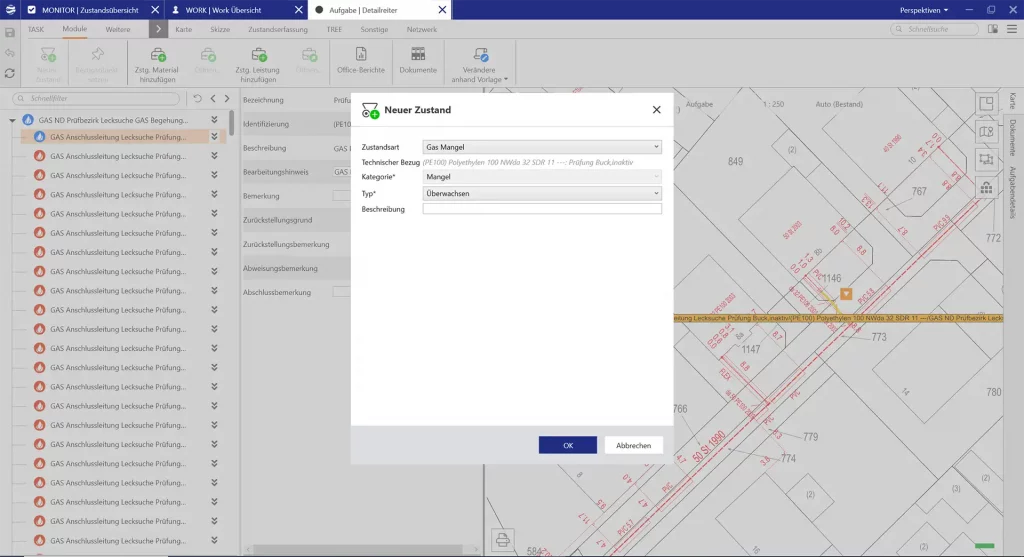Collapse the GAS ND Prüfbezirk tree node
This screenshot has width=1024, height=557.
(x=12, y=120)
